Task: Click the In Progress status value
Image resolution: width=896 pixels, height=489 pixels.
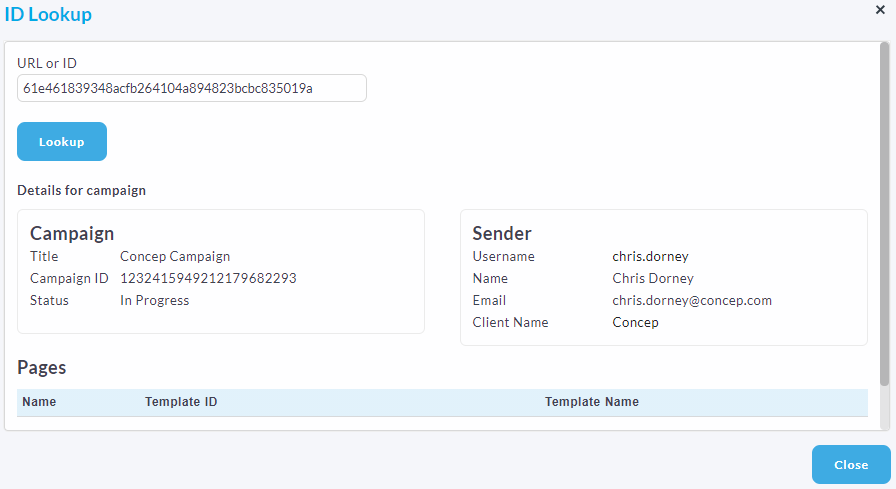Action: (154, 300)
